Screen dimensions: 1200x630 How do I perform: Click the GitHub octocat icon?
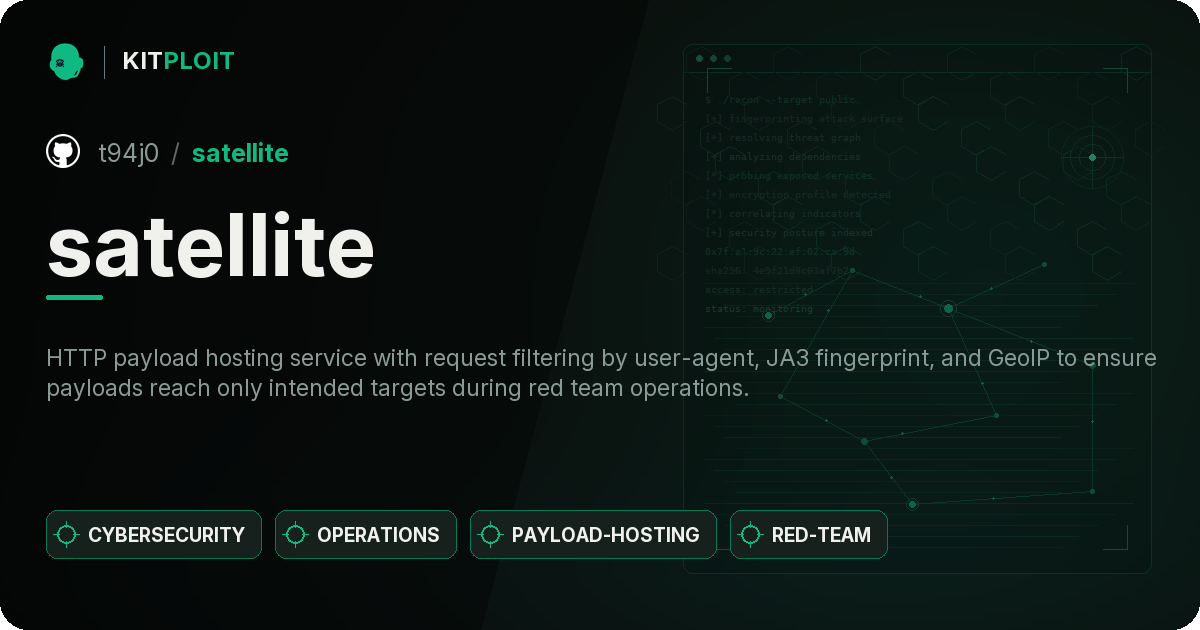pos(63,152)
